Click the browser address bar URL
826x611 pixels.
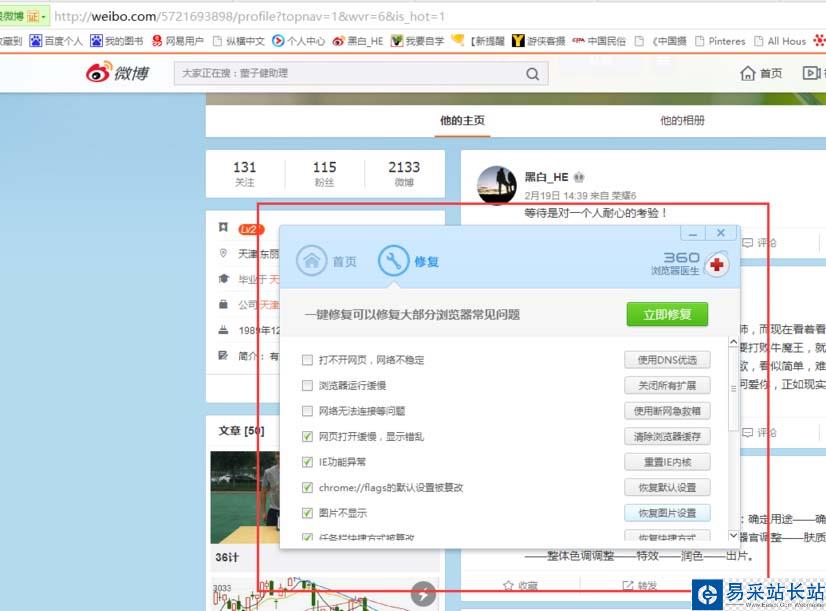coord(249,16)
